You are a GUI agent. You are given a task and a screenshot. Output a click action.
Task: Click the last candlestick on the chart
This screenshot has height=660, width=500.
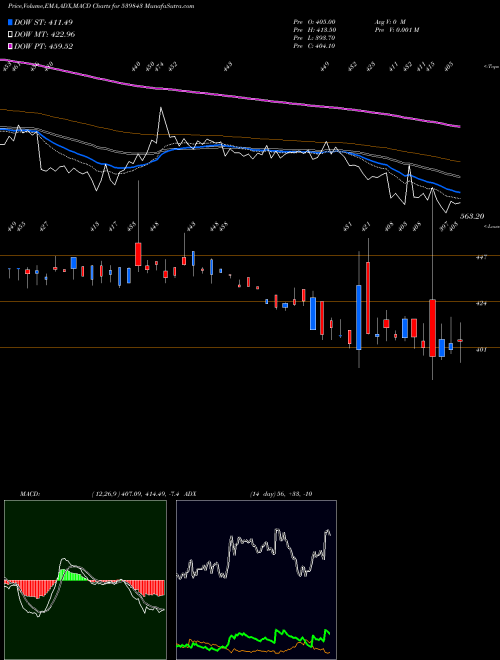pos(460,341)
